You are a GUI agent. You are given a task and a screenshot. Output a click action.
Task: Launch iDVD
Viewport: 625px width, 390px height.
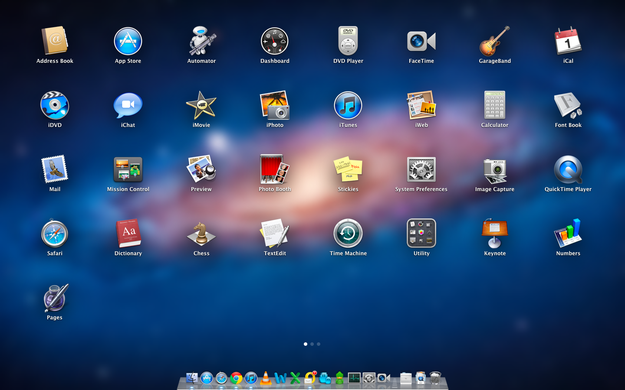55,105
